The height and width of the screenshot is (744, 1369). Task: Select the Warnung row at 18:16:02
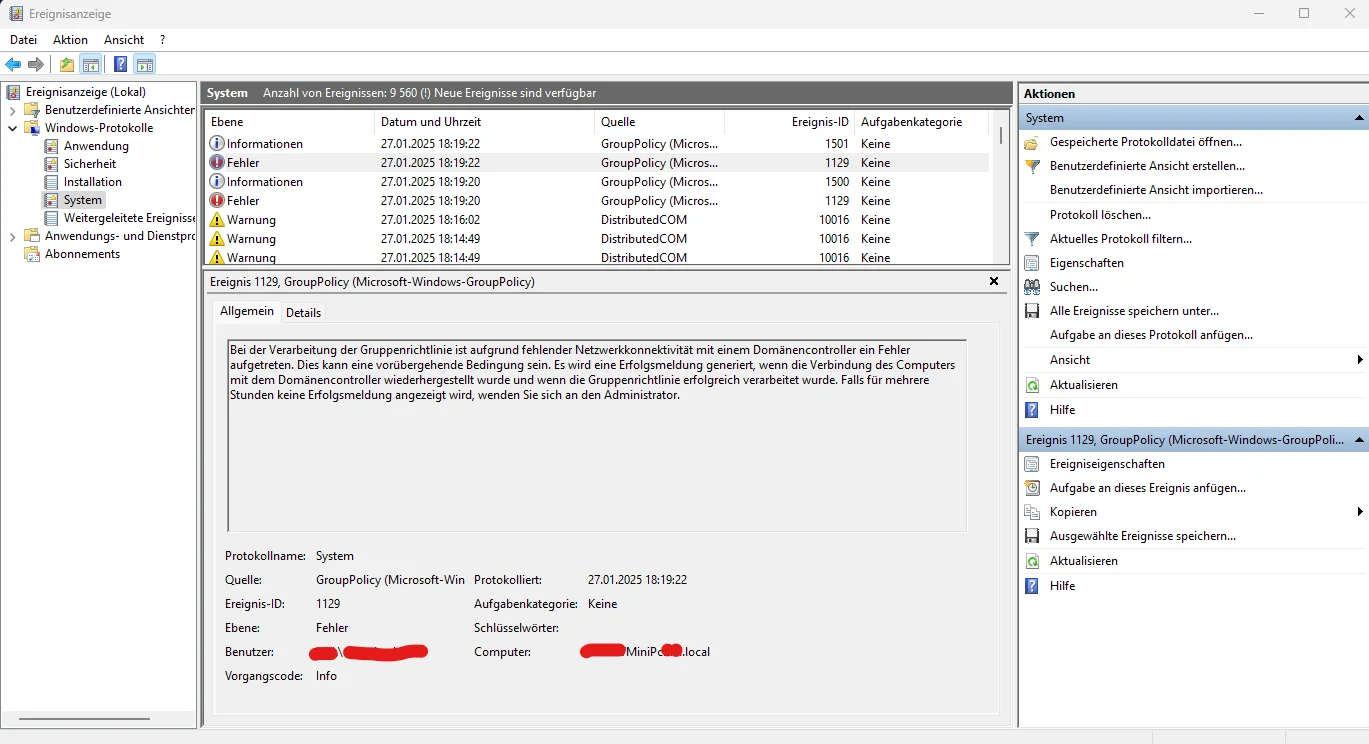point(597,220)
